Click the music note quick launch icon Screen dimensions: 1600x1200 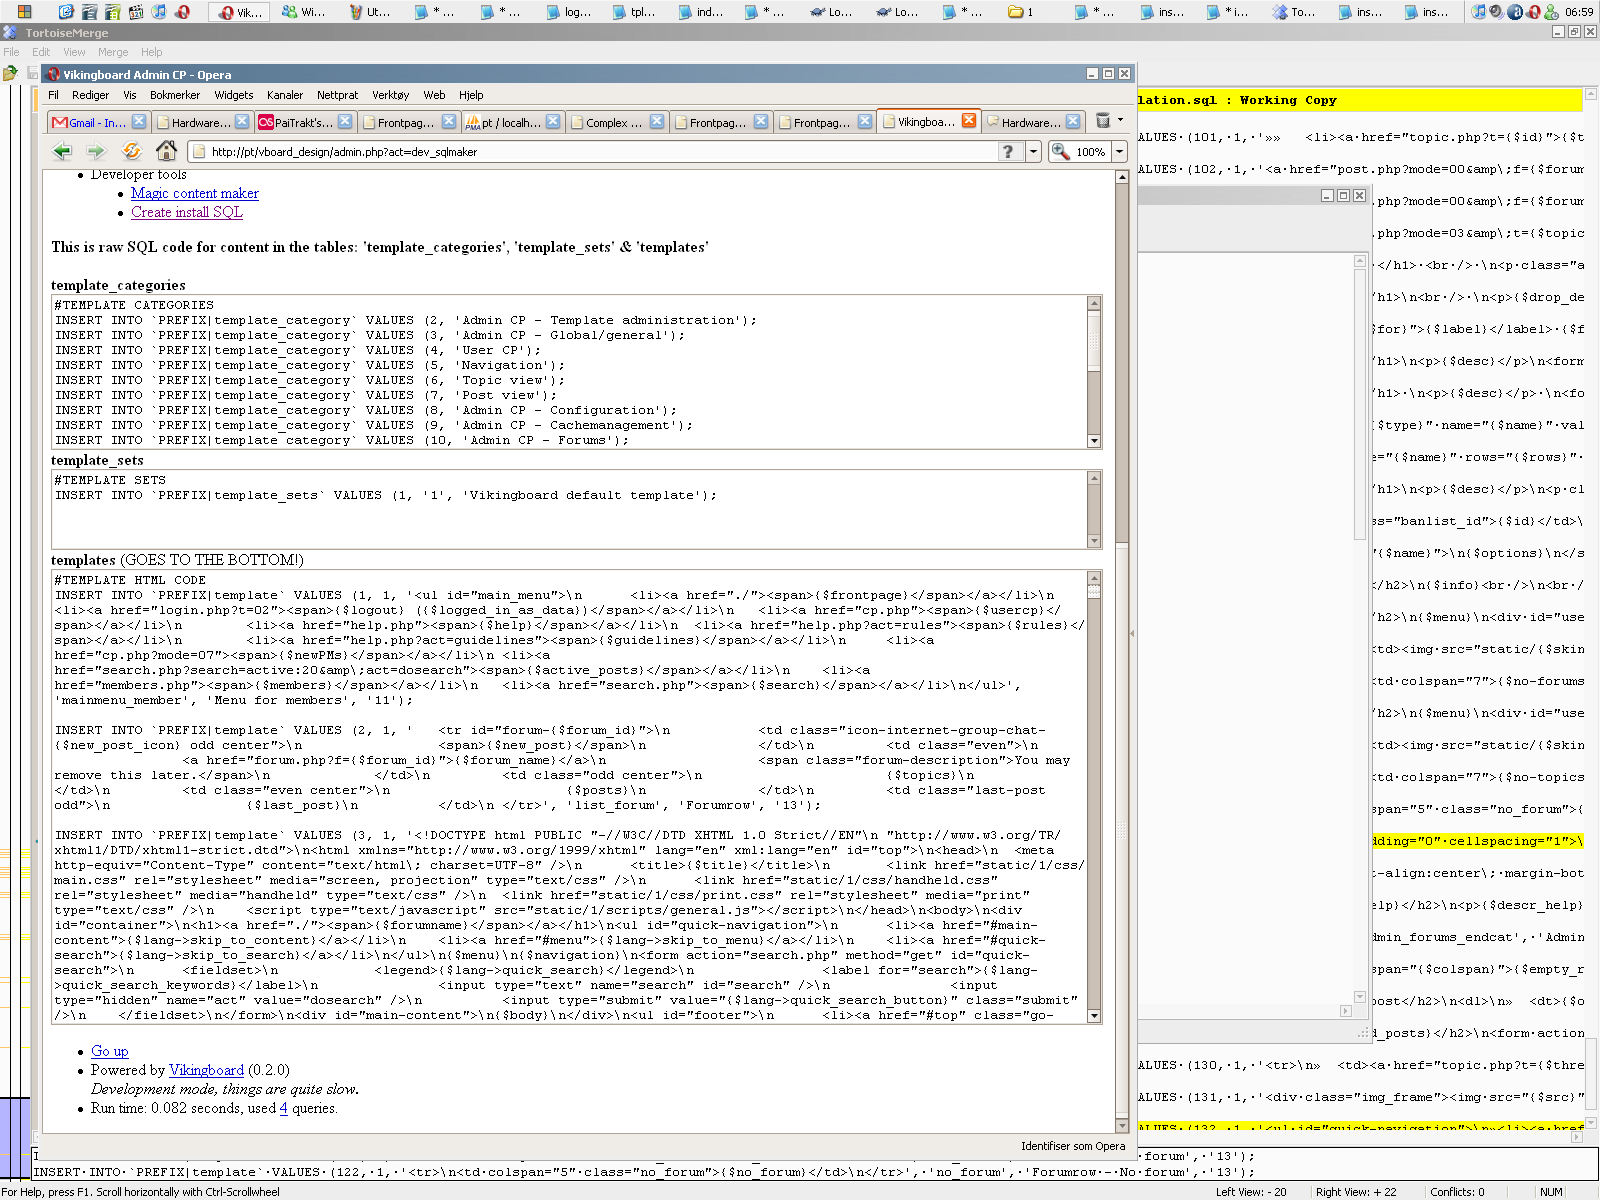[159, 12]
